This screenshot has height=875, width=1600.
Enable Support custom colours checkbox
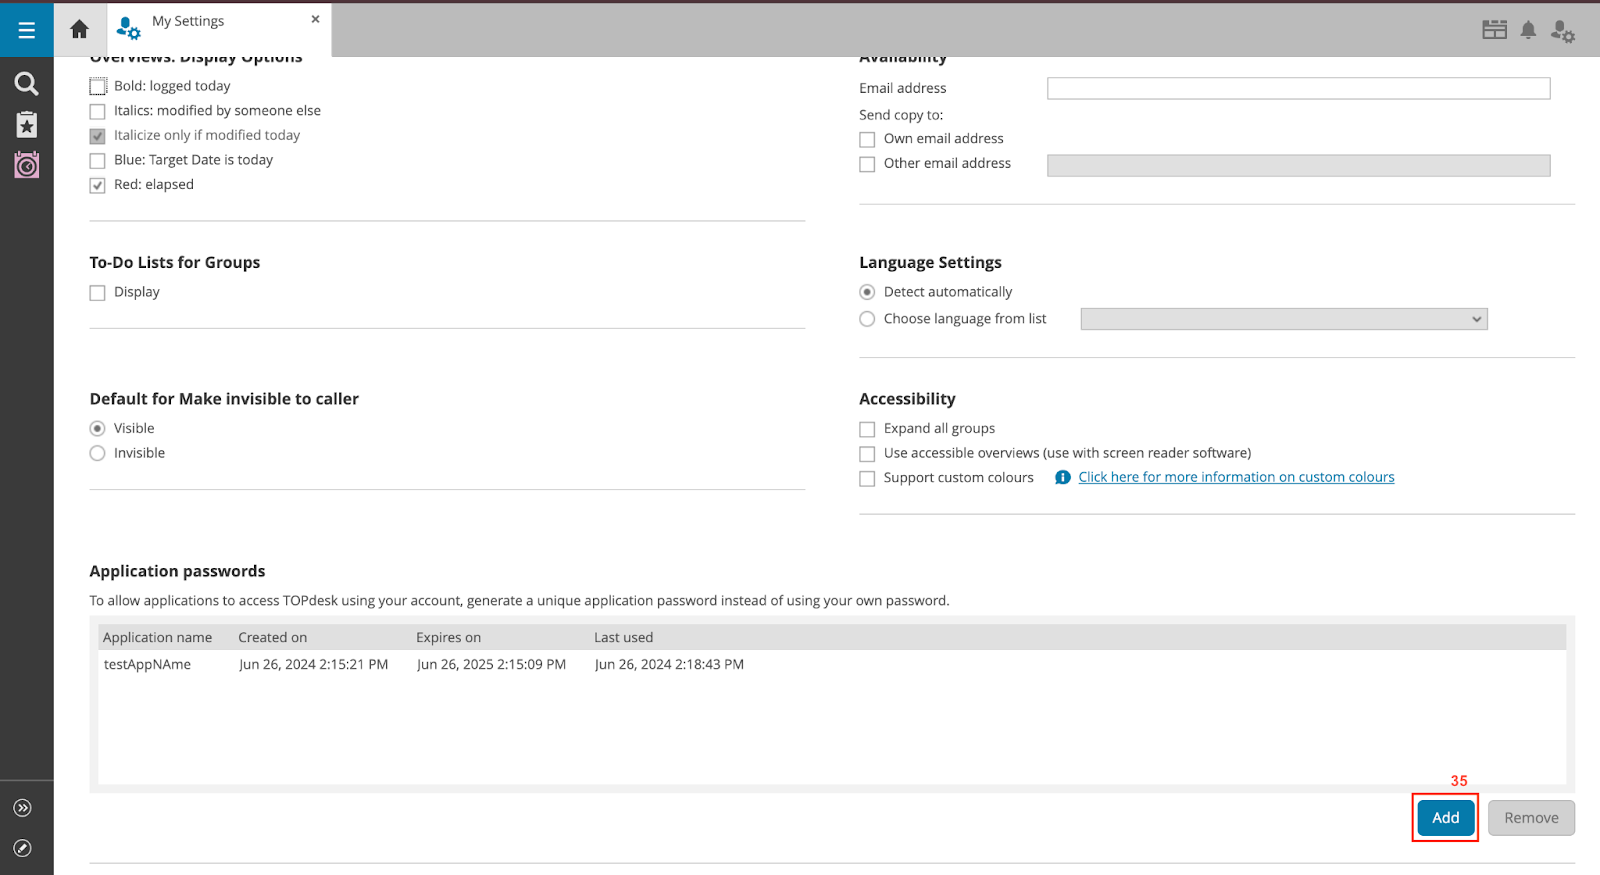pos(867,479)
